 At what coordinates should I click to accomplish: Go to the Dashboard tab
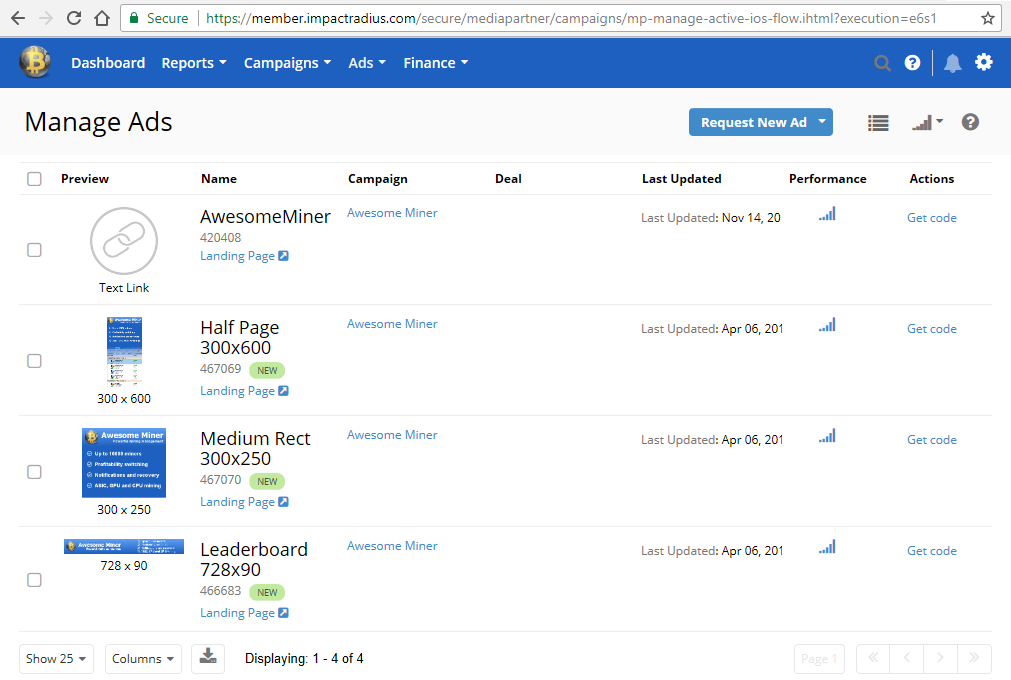(x=108, y=63)
